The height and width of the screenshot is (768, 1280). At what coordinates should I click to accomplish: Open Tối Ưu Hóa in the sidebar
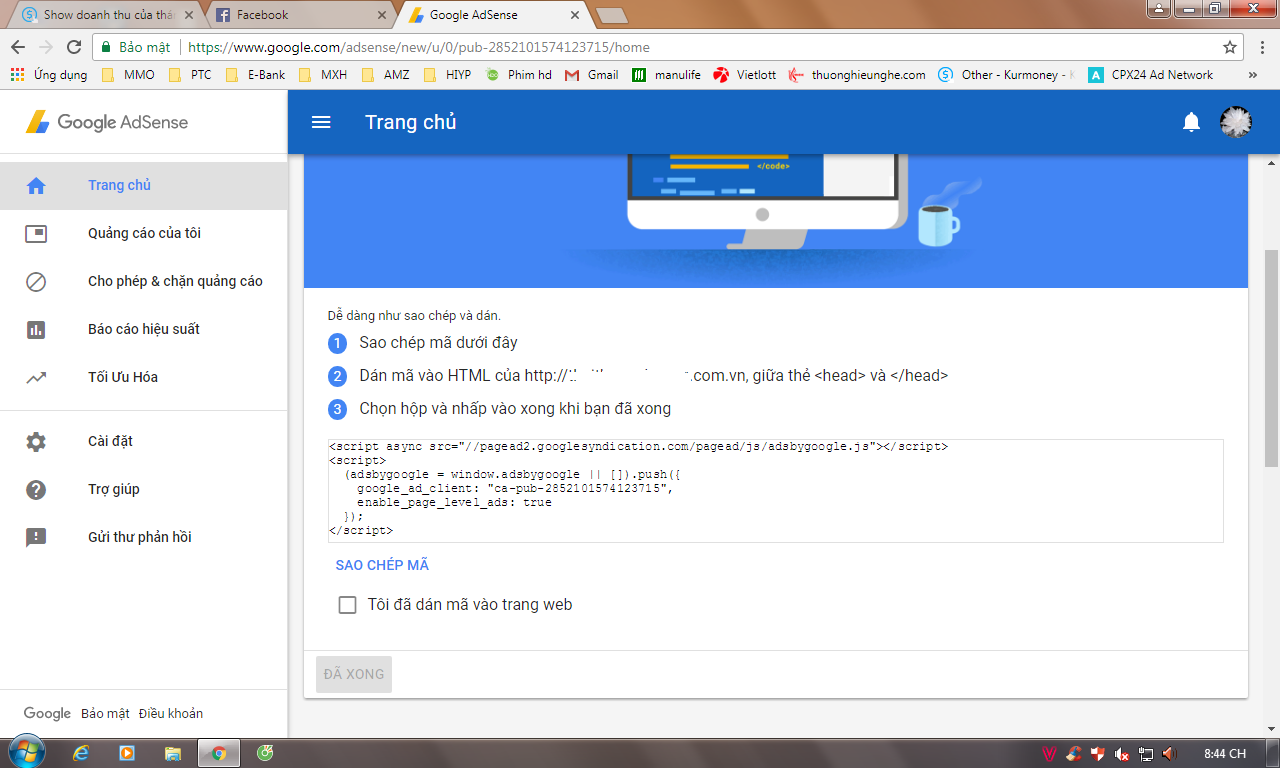point(144,377)
